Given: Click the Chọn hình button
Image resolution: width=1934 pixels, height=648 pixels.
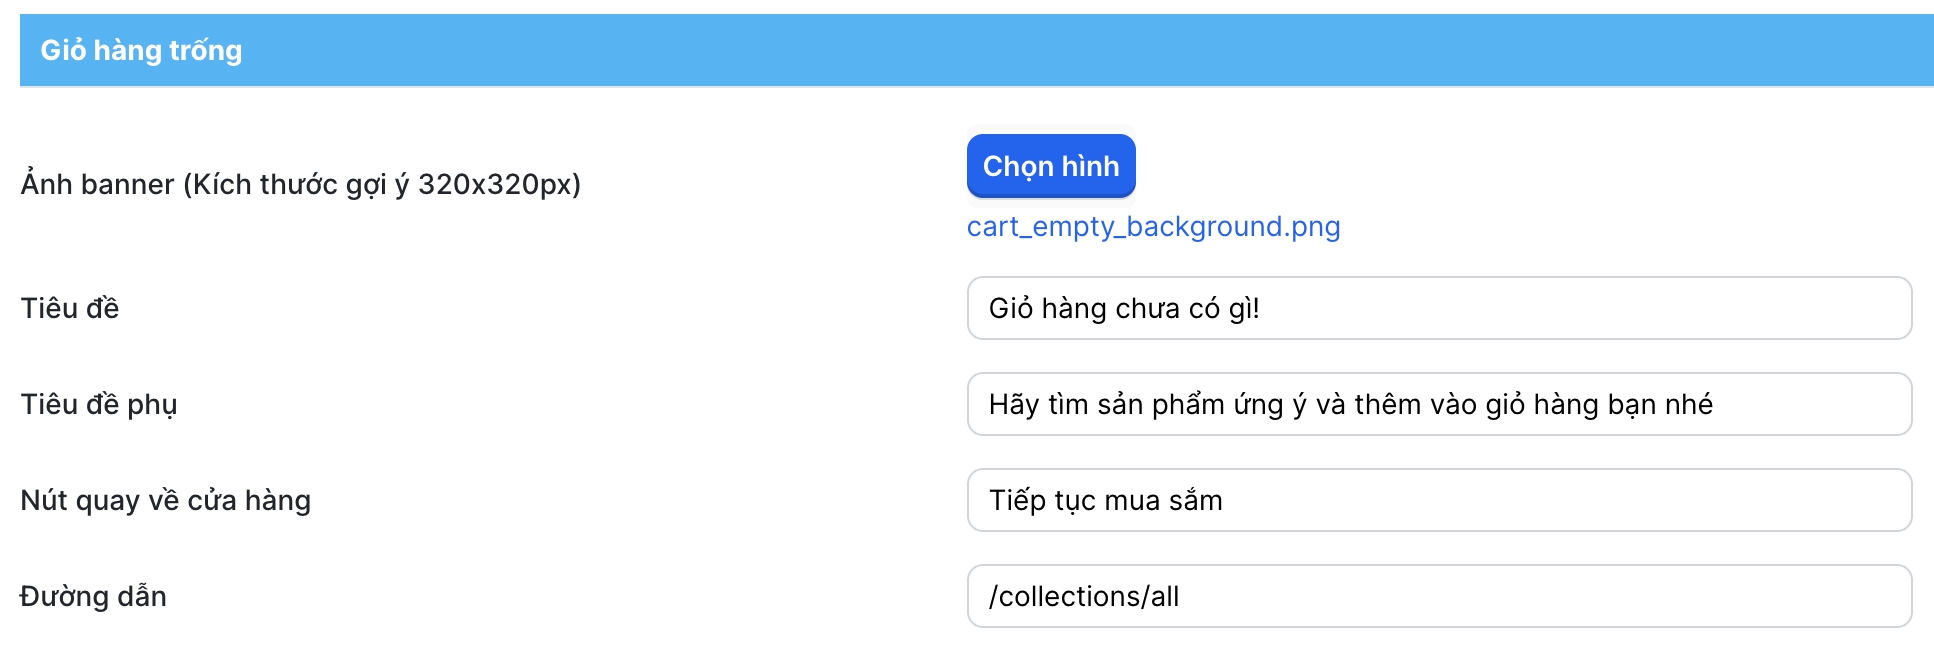Looking at the screenshot, I should (1050, 166).
